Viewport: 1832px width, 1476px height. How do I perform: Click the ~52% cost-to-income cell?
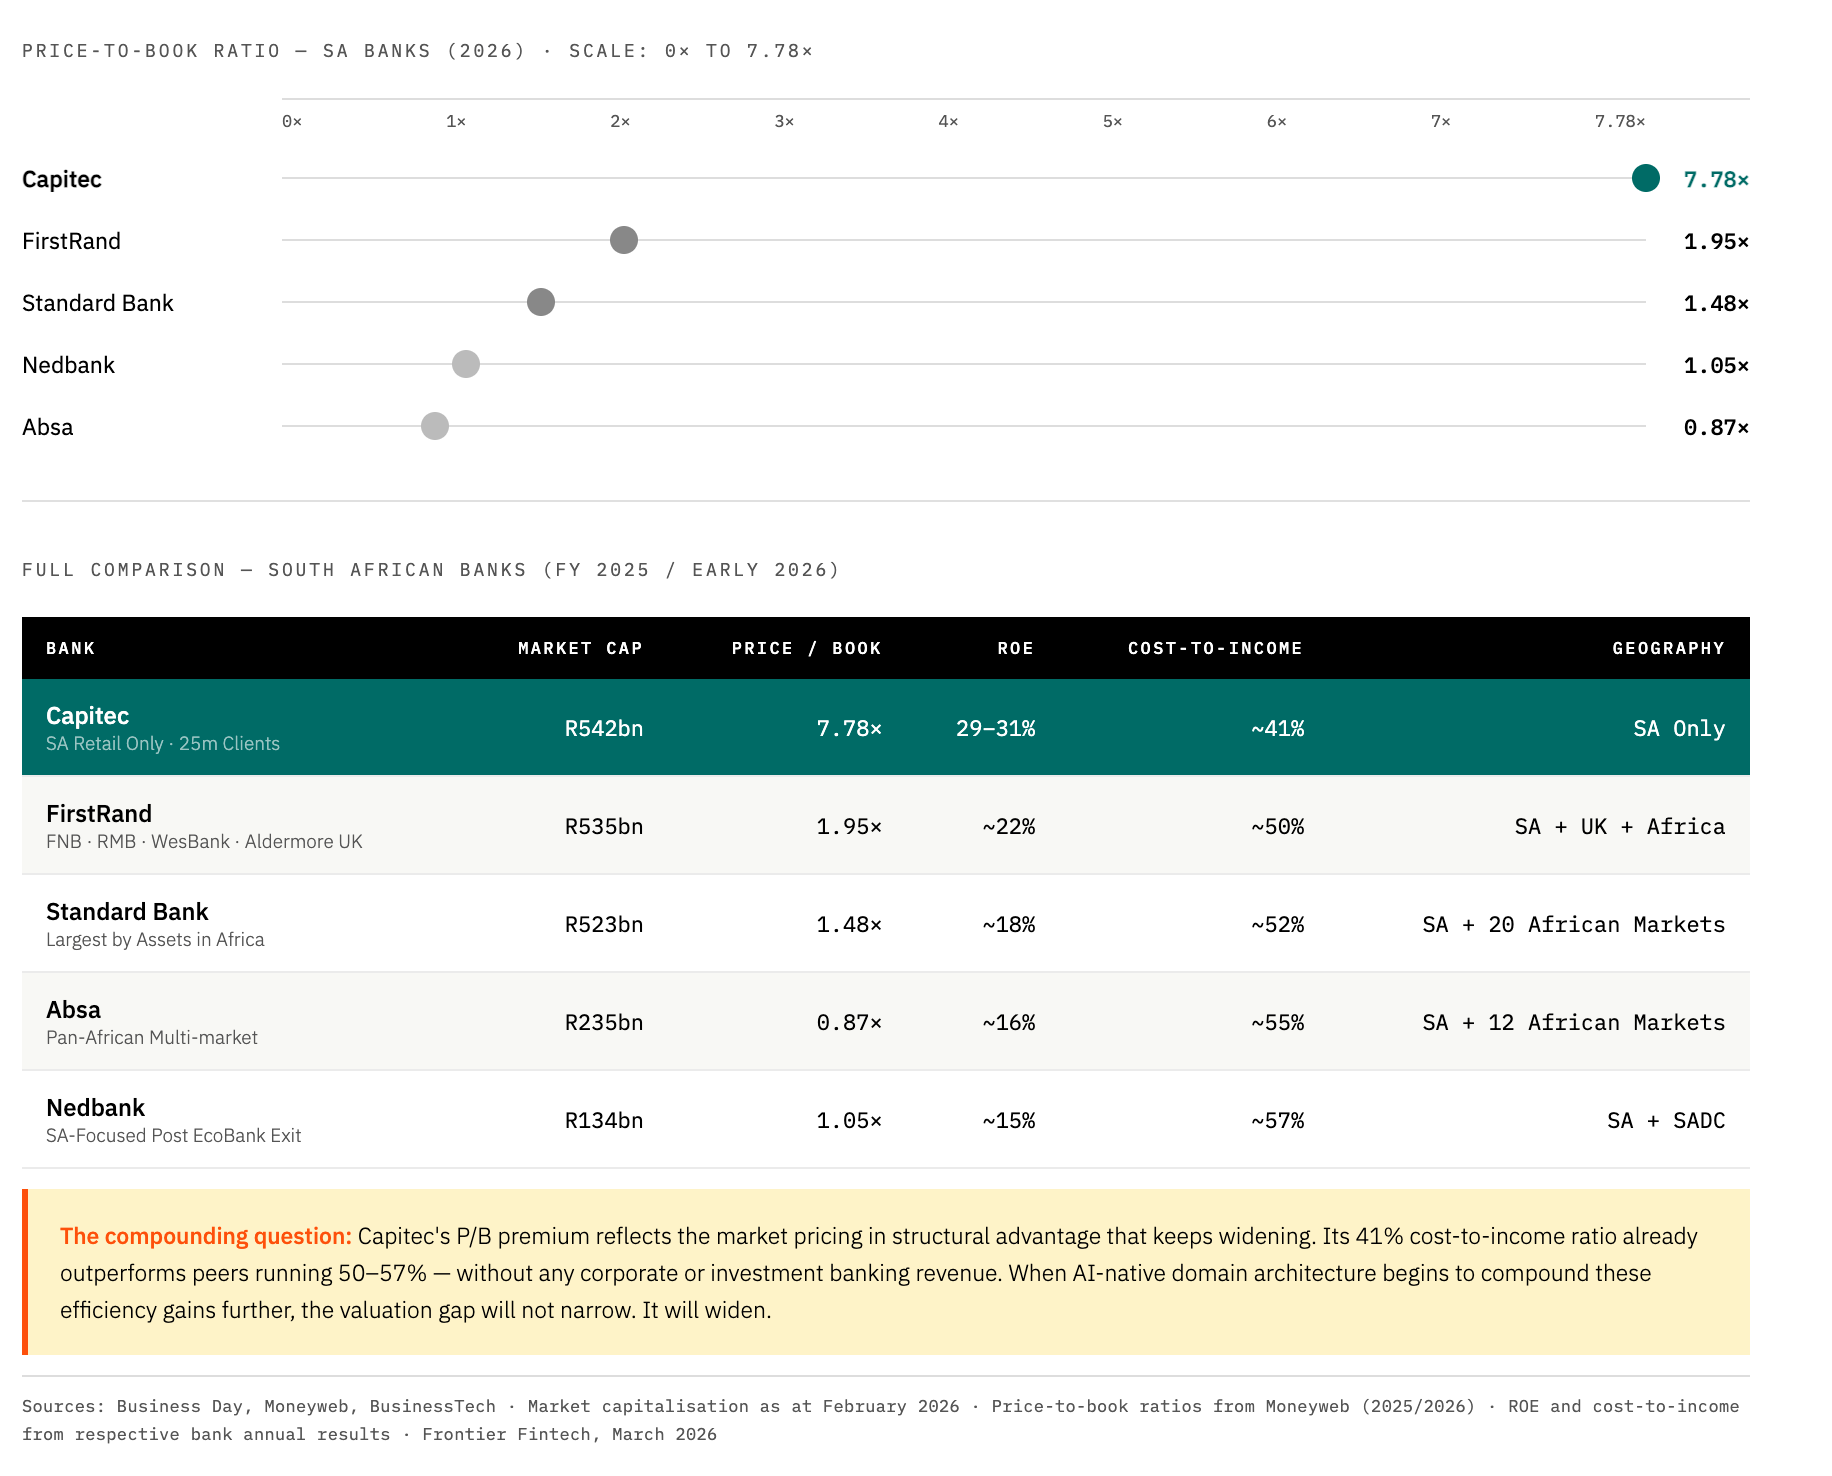coord(1277,924)
